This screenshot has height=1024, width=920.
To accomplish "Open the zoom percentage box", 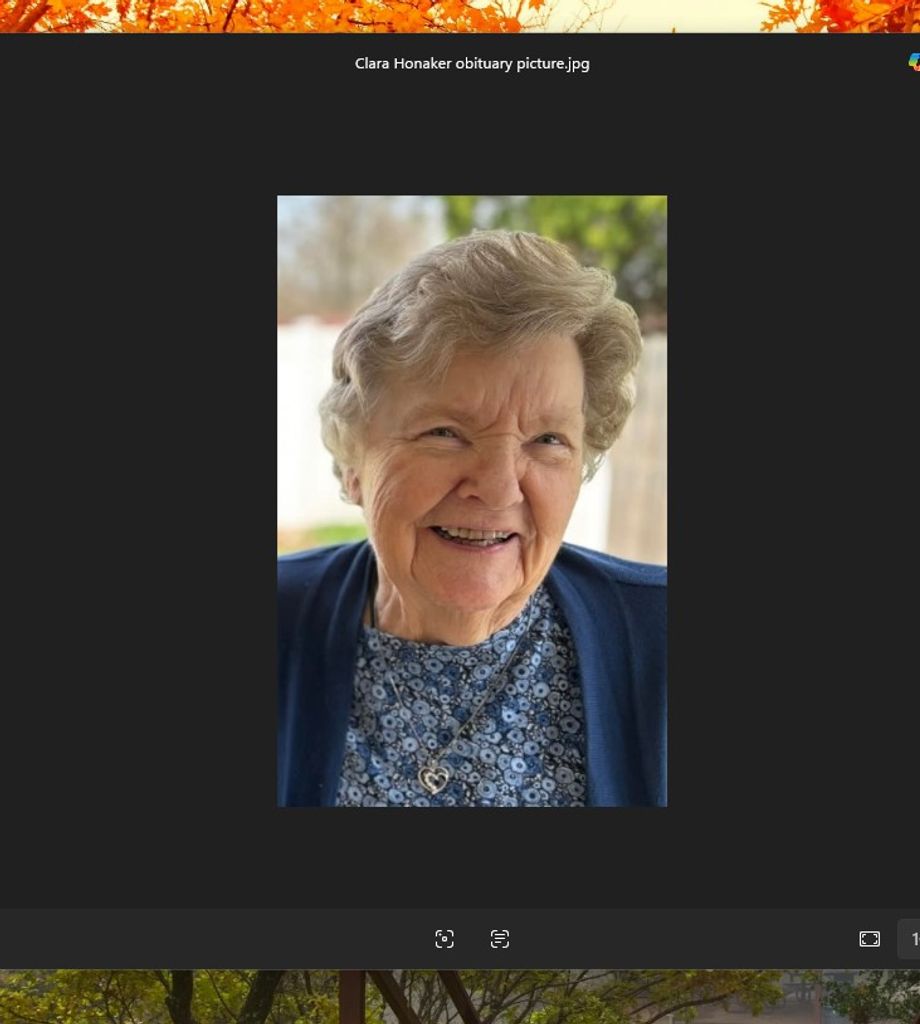I will pyautogui.click(x=911, y=939).
